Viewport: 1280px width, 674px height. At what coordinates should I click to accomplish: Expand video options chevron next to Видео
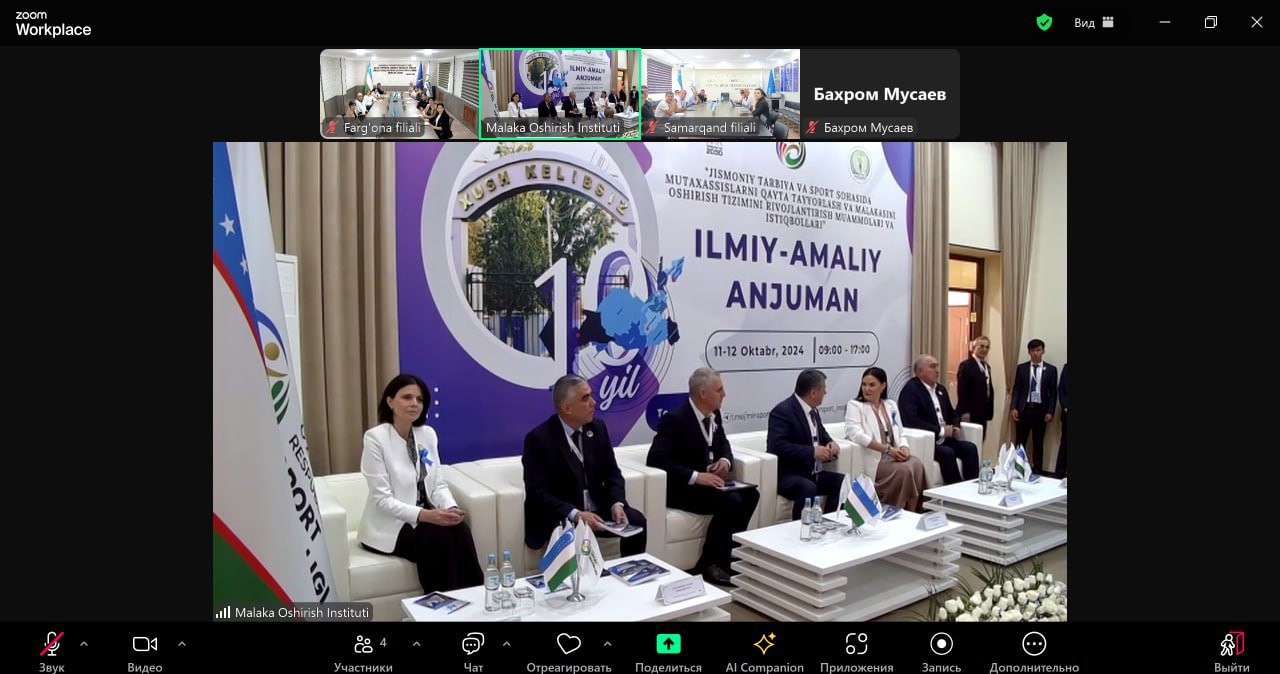click(x=181, y=644)
